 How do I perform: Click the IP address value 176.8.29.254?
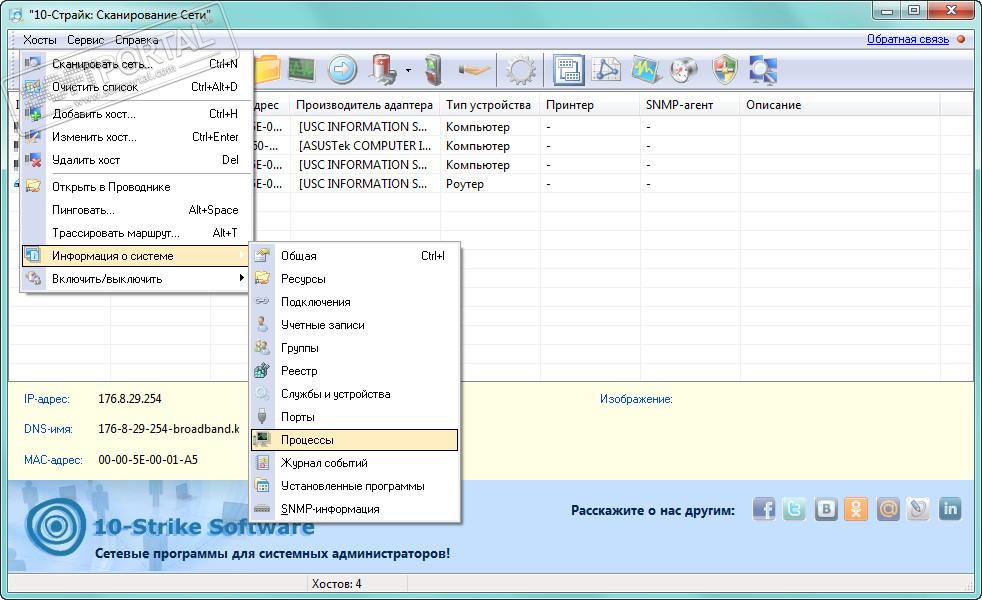[x=130, y=399]
